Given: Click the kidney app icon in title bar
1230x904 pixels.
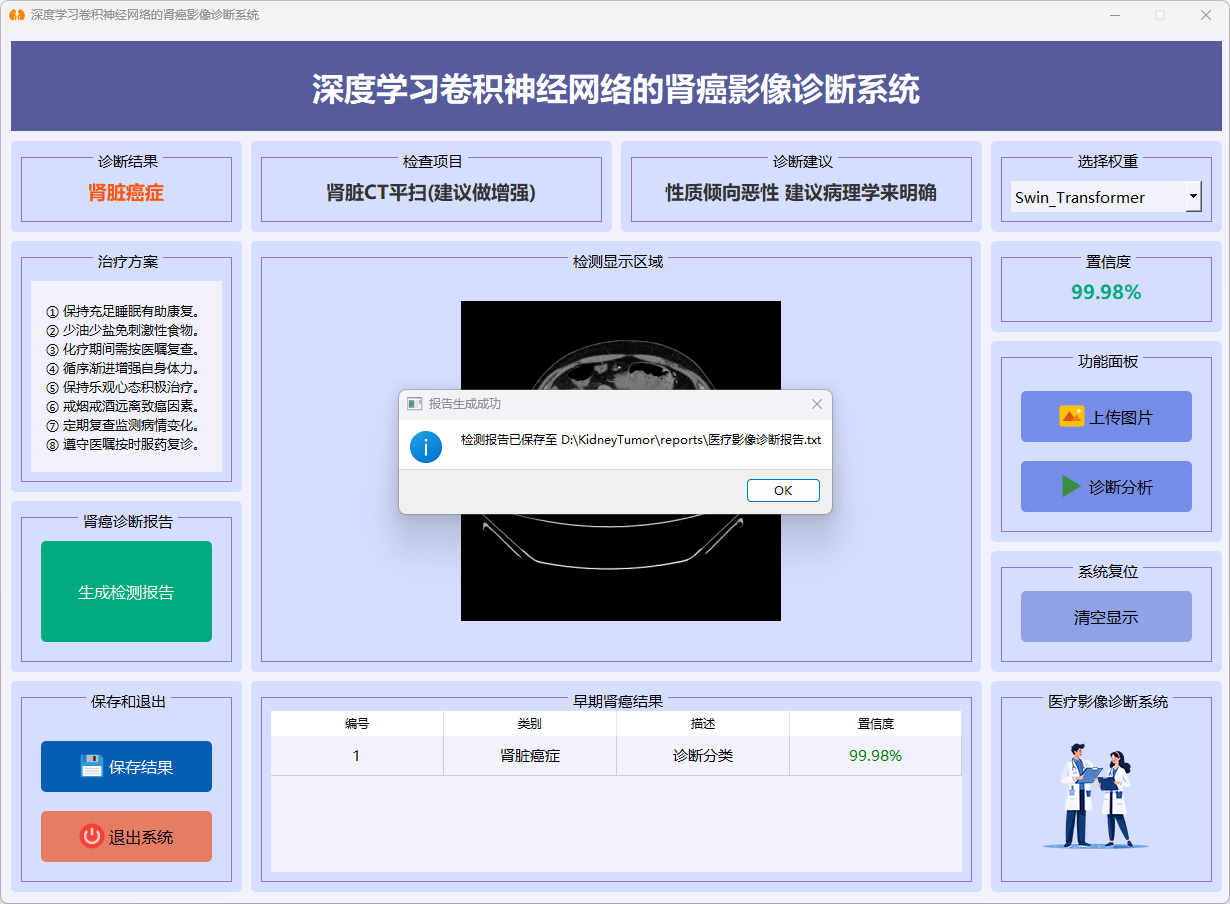Looking at the screenshot, I should (17, 15).
